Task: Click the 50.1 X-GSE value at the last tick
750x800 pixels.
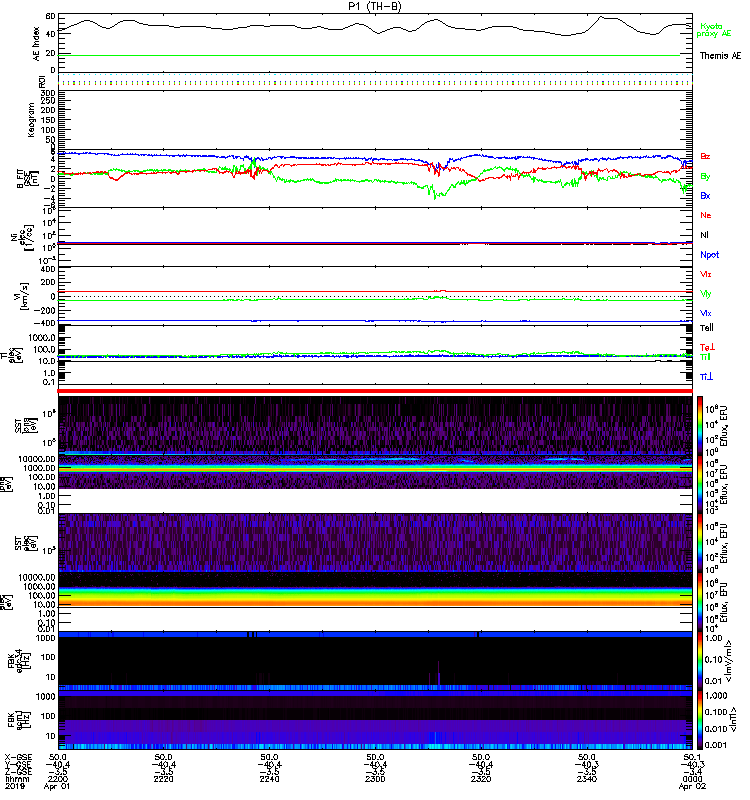Action: [692, 757]
